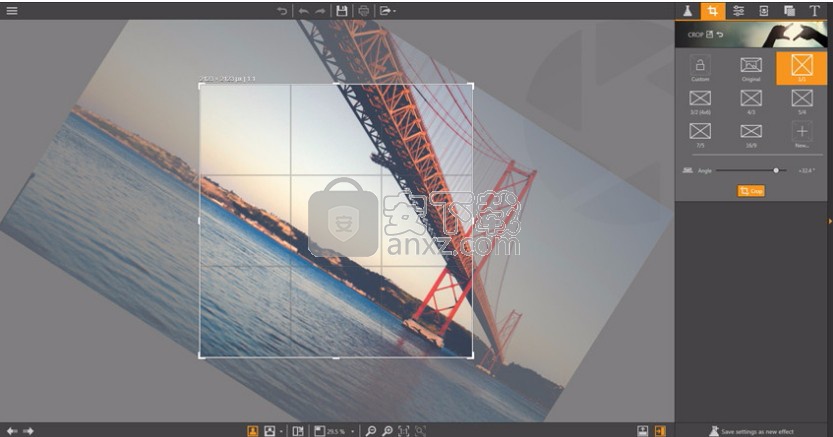Click the bottom-left crop corner handle

click(x=201, y=356)
